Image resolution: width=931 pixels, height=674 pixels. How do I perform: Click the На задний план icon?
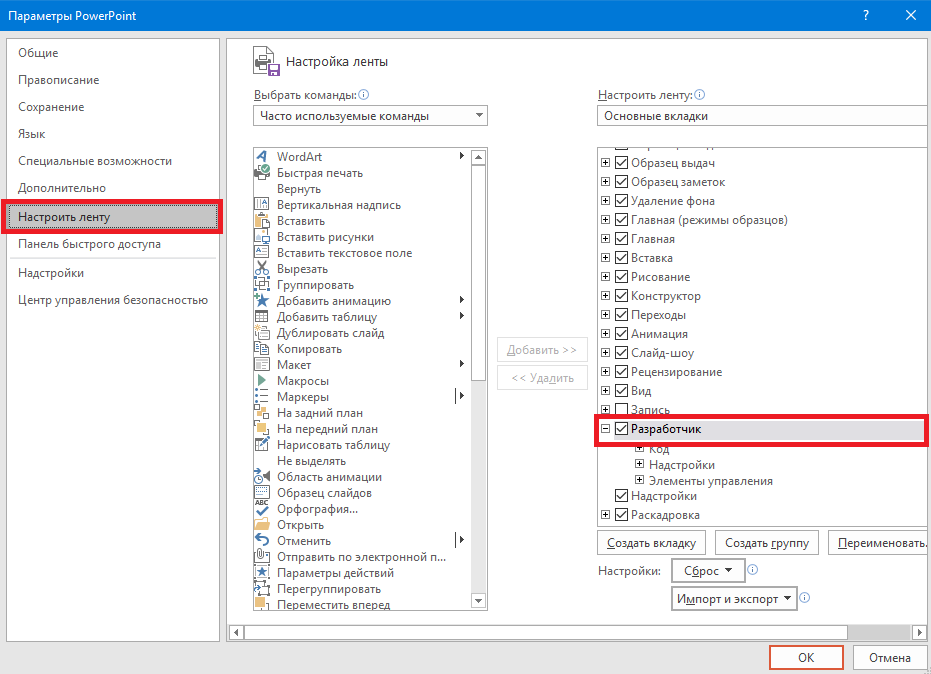262,413
